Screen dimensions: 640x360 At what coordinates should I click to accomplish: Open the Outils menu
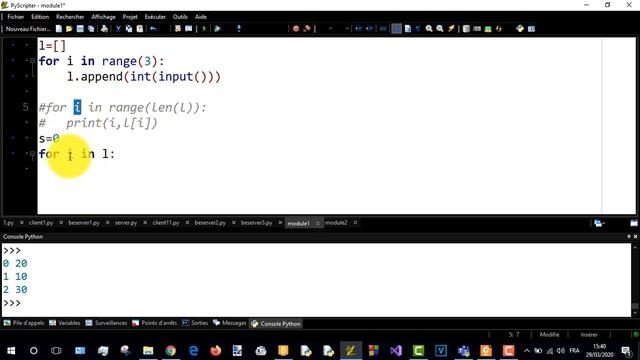(x=180, y=17)
